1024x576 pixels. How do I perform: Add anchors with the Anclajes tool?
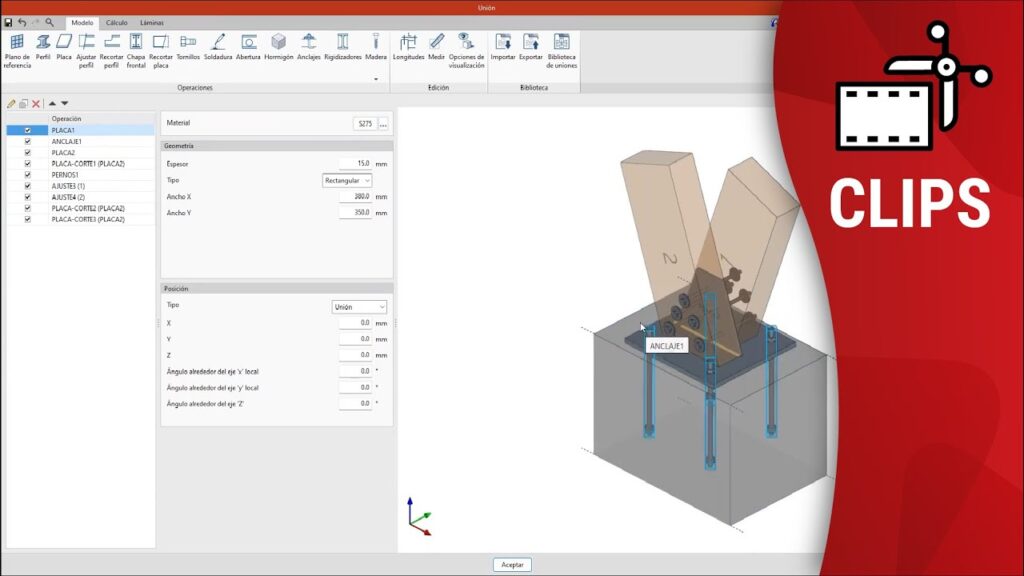tap(309, 47)
